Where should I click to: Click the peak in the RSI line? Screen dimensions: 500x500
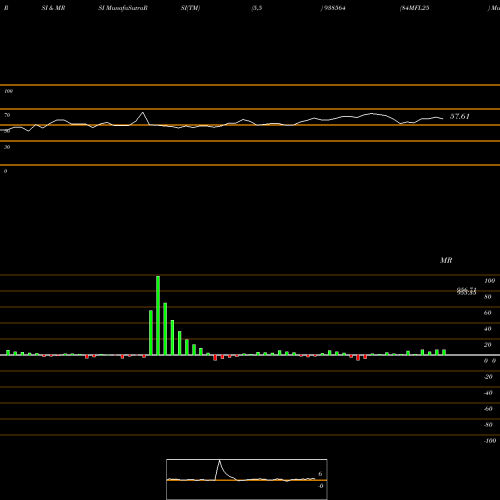[x=143, y=113]
